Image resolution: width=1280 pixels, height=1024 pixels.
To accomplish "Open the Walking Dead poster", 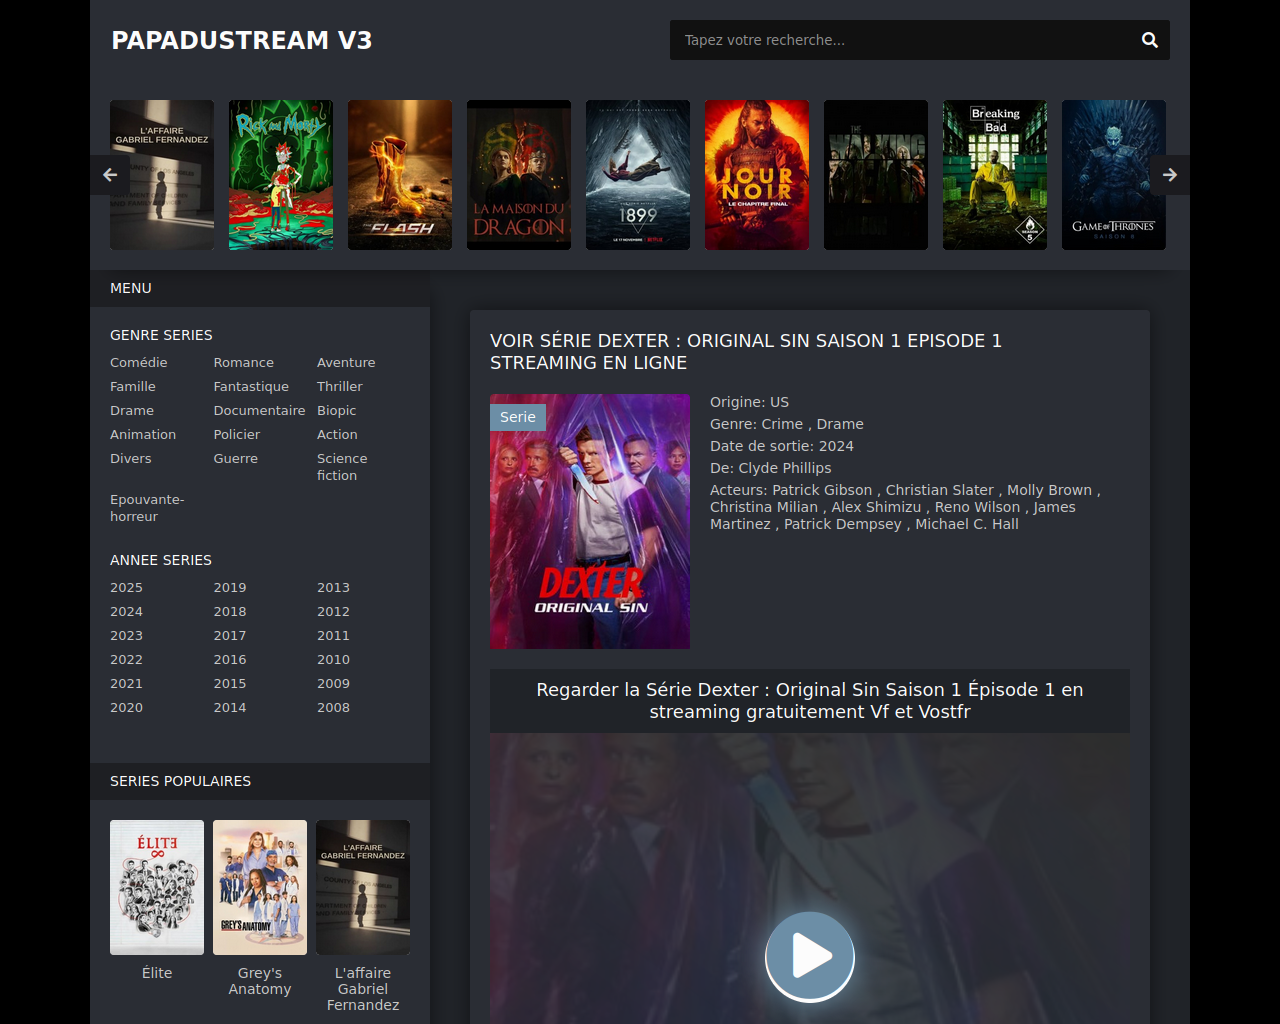I will tap(876, 175).
